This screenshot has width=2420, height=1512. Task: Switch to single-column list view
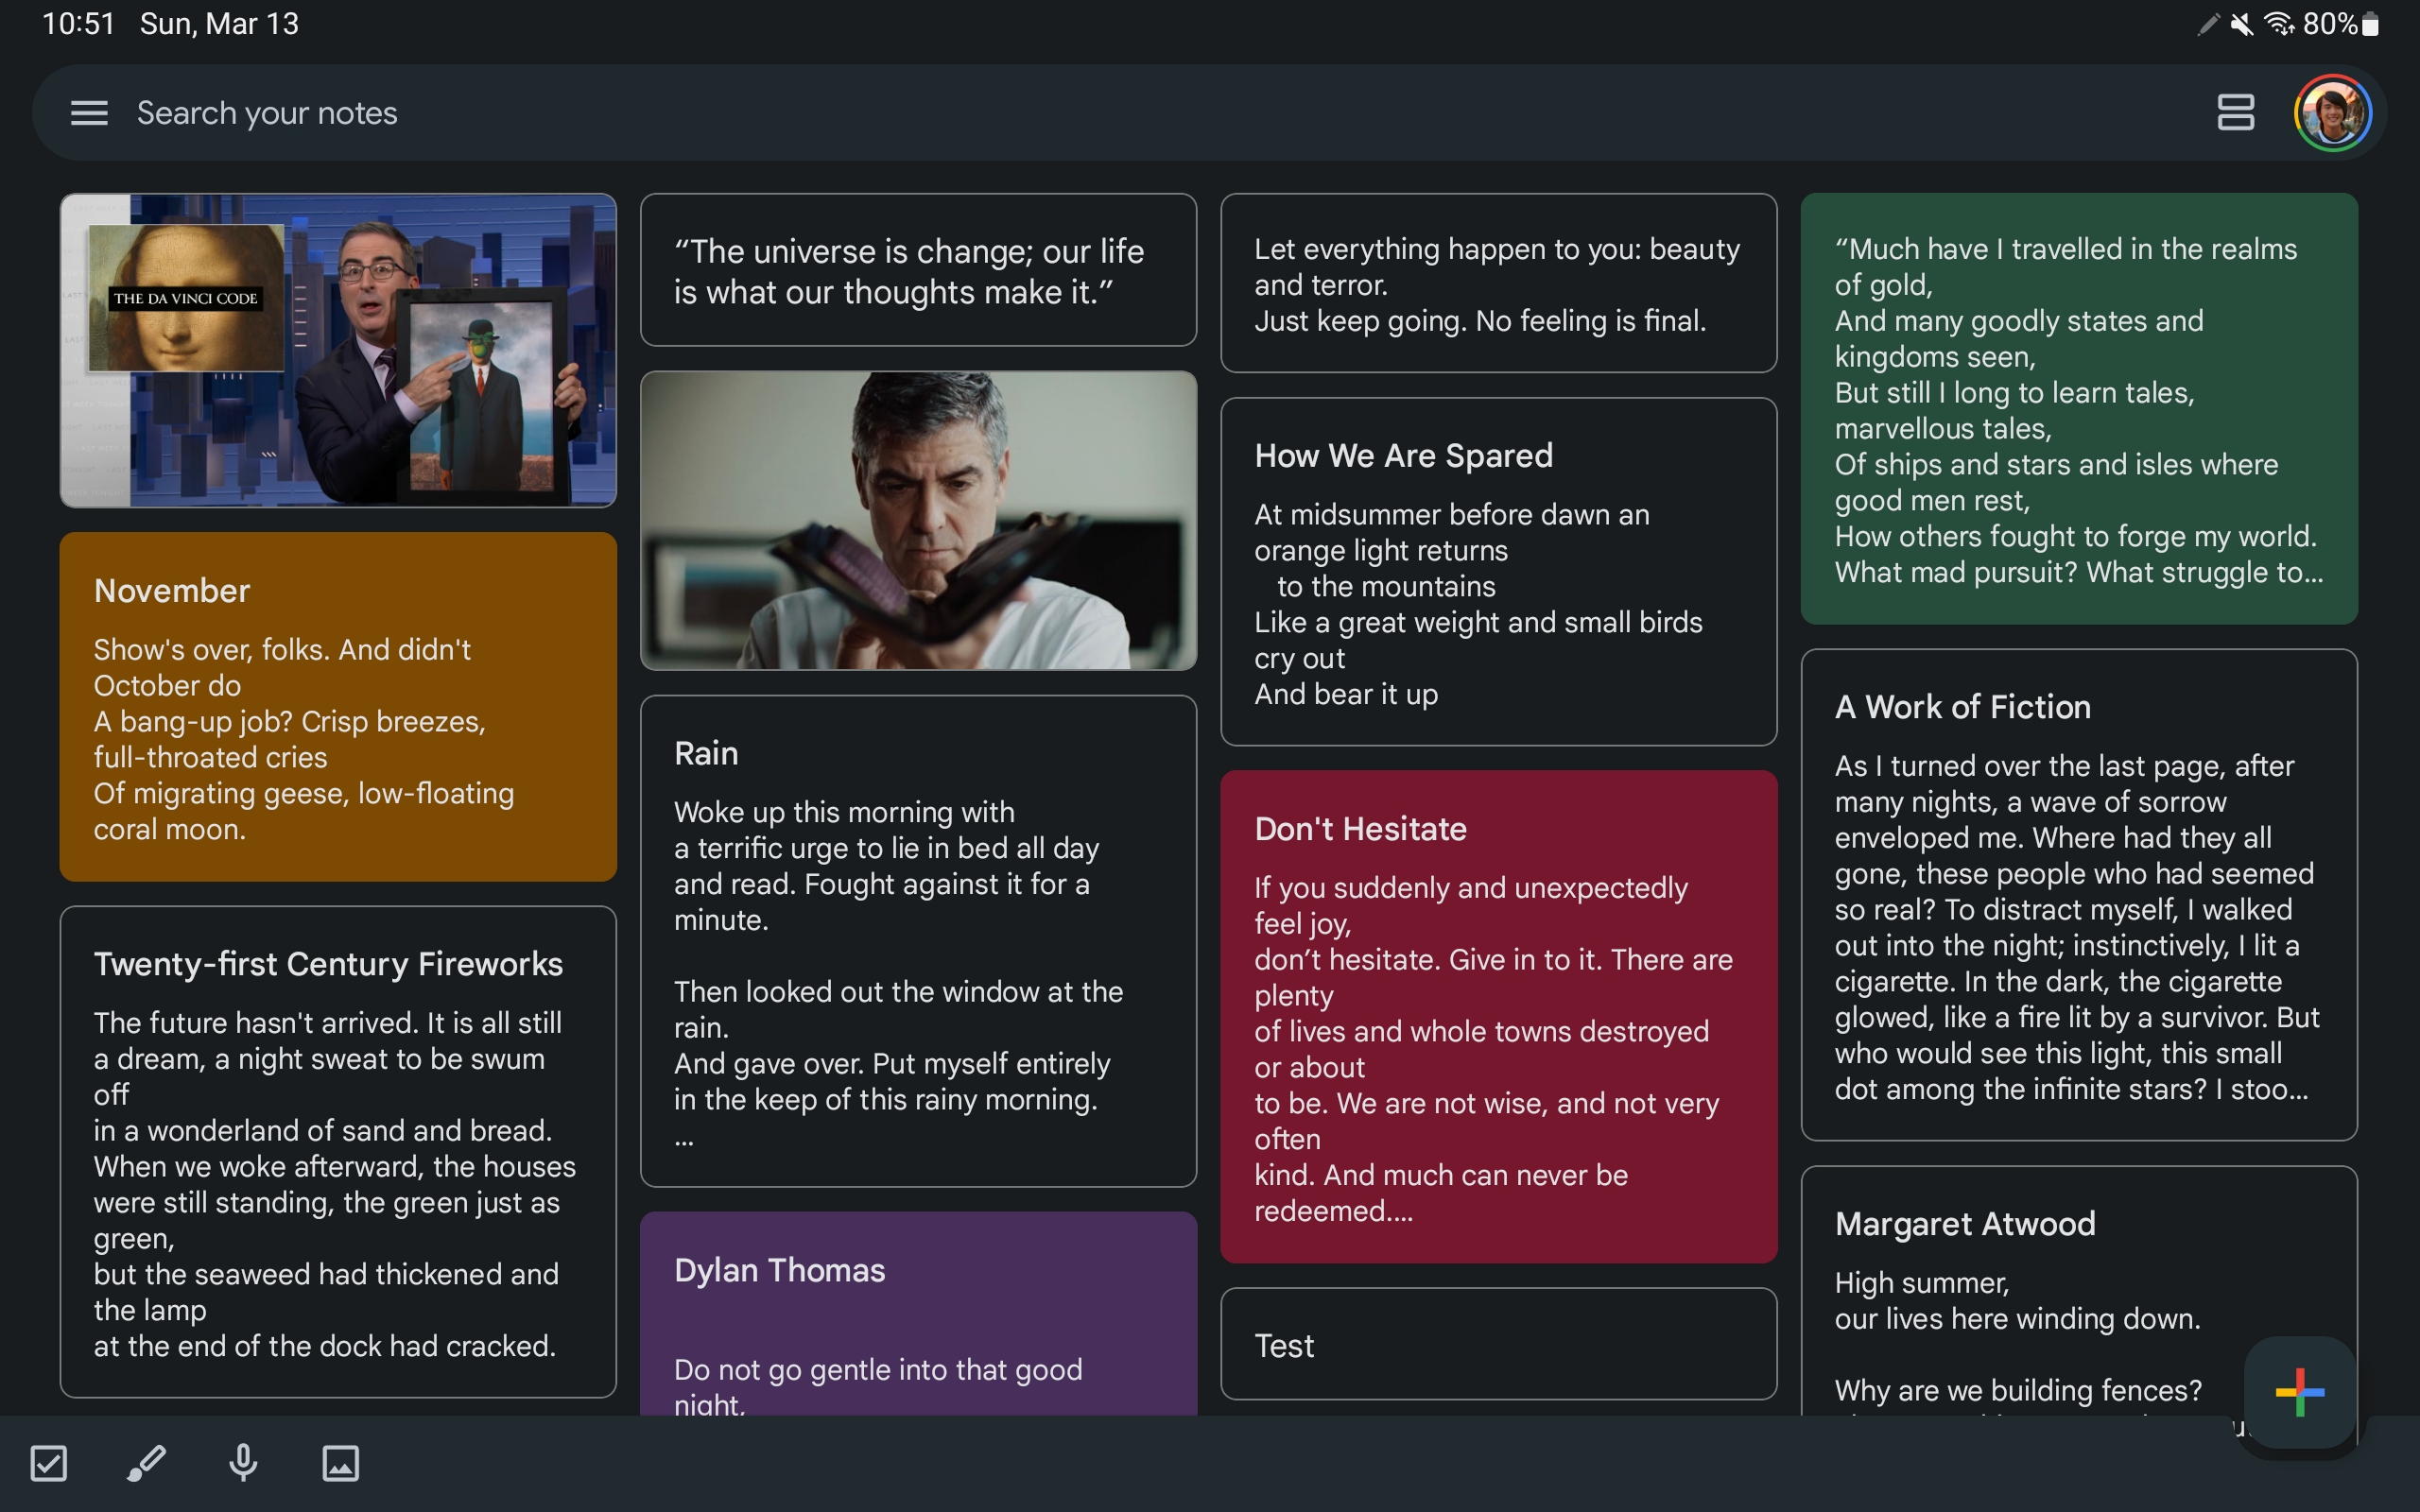(x=2235, y=113)
